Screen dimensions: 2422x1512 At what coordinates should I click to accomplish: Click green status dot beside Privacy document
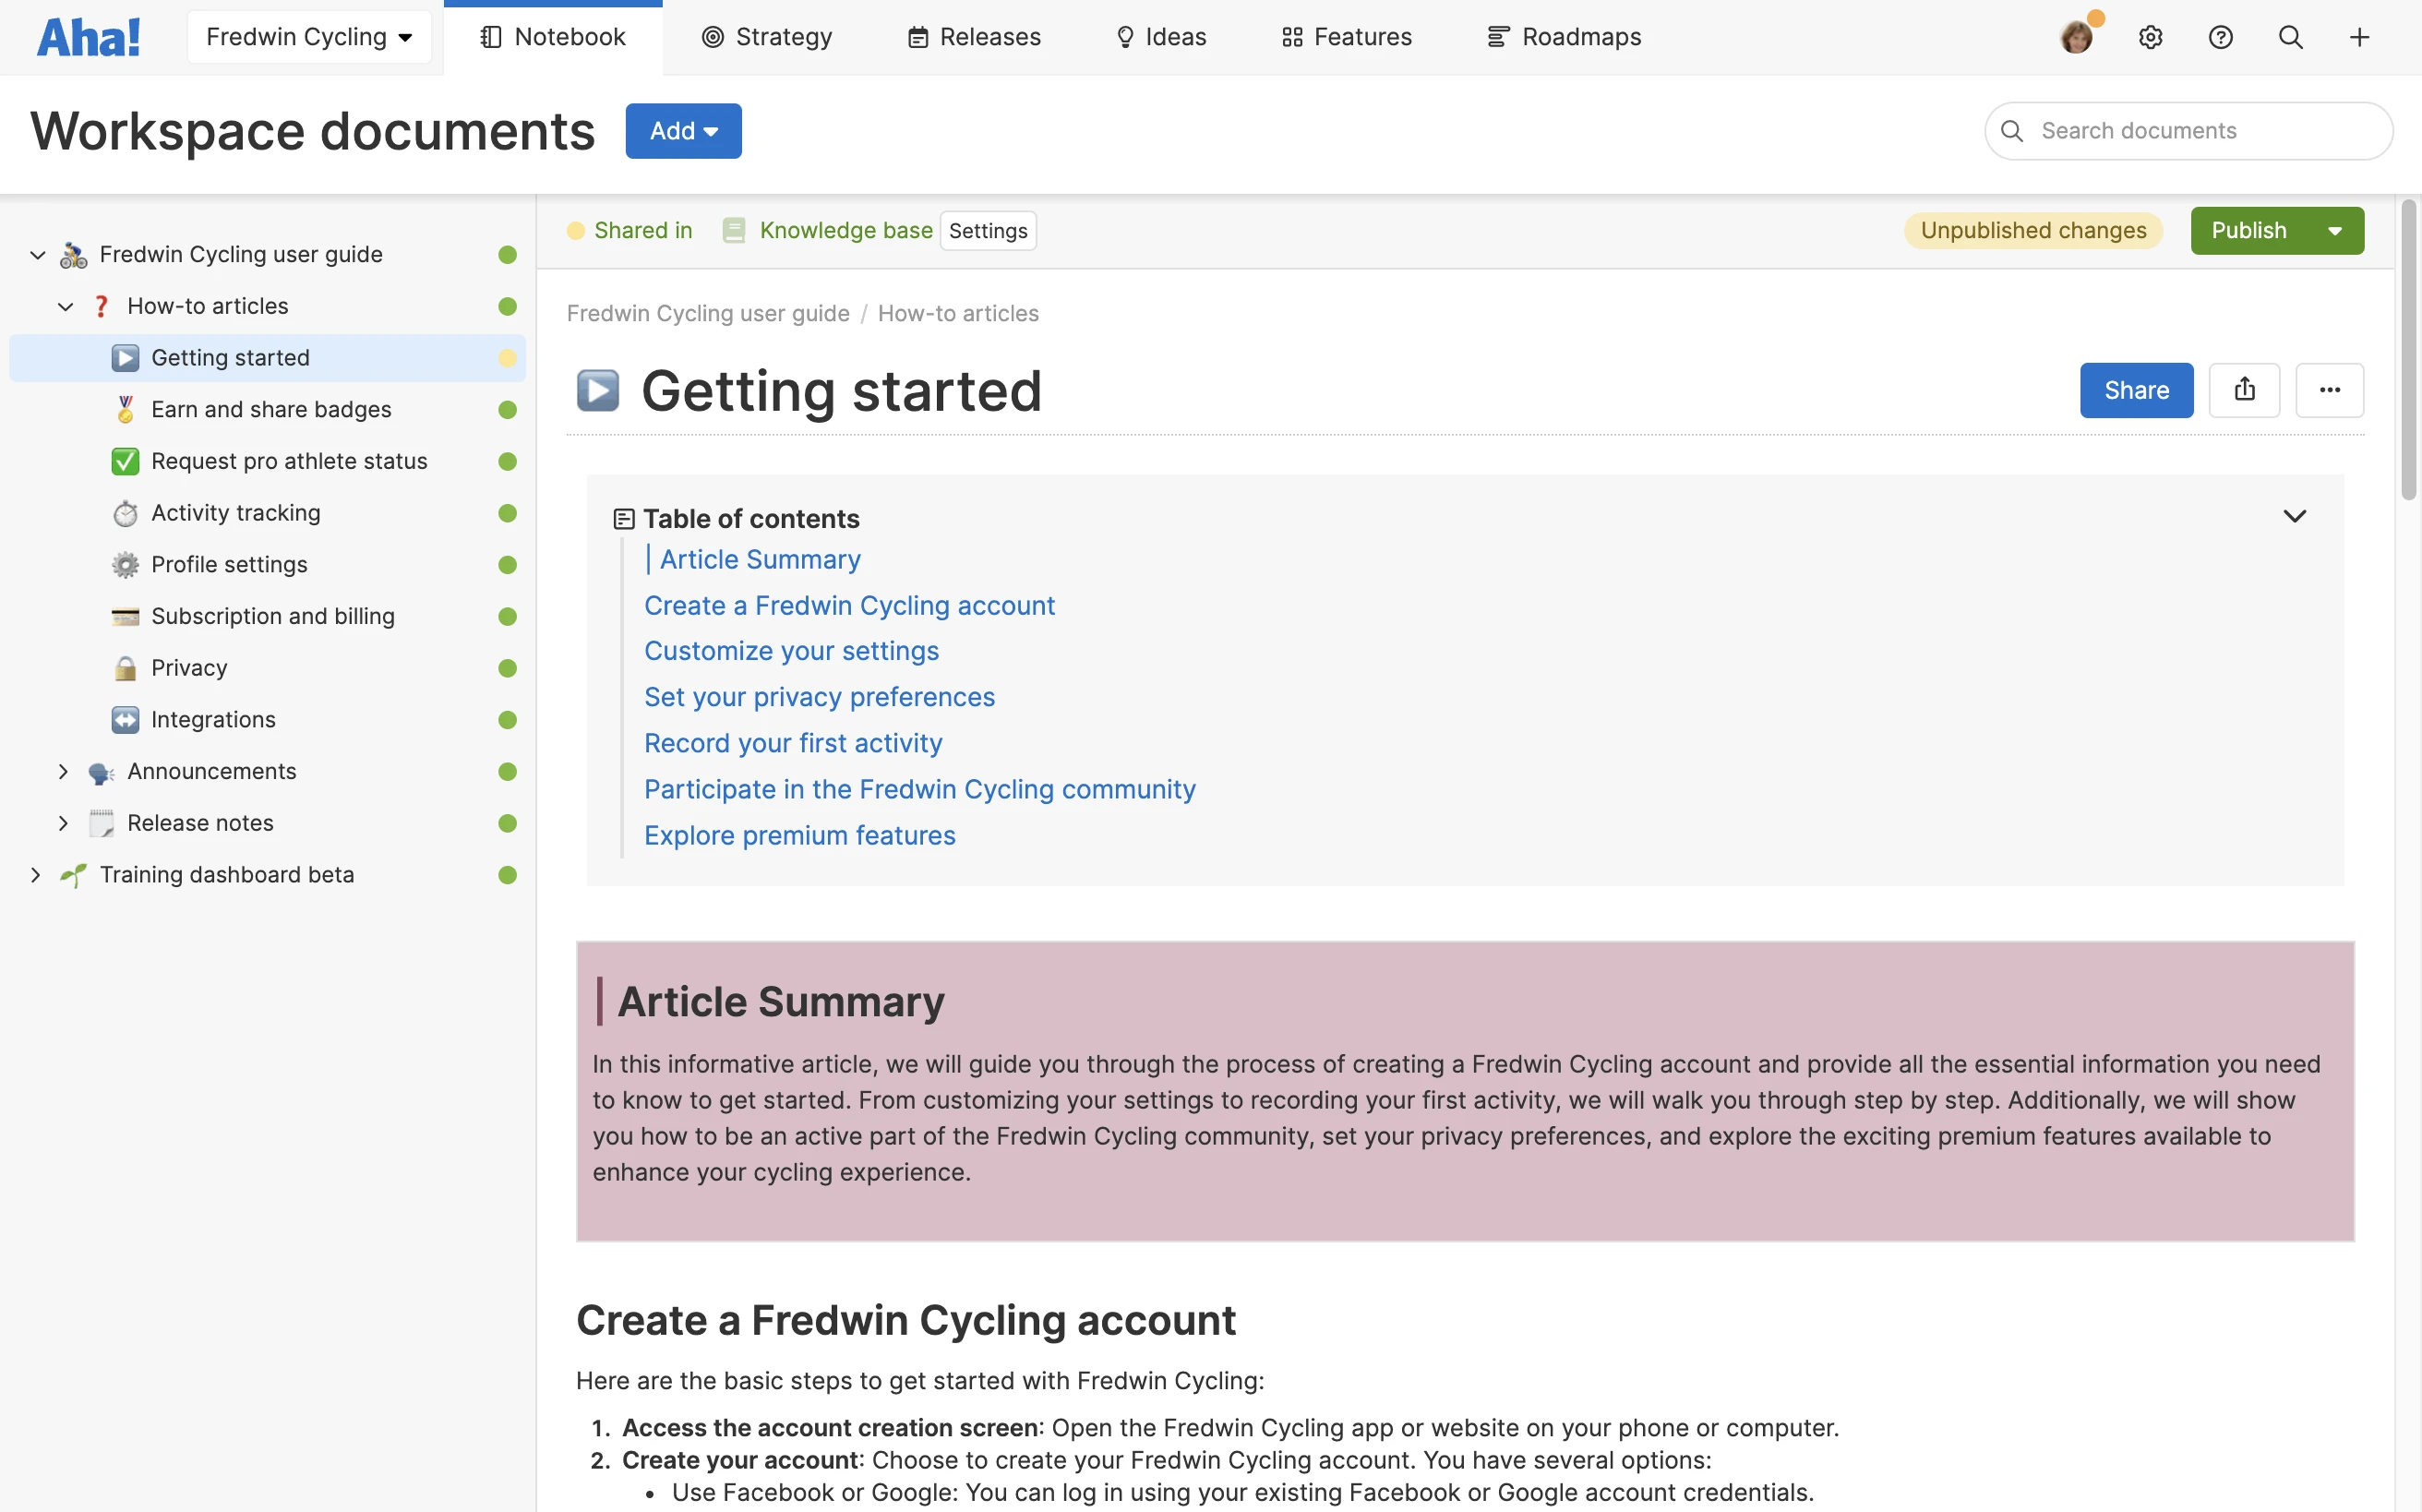click(x=507, y=668)
